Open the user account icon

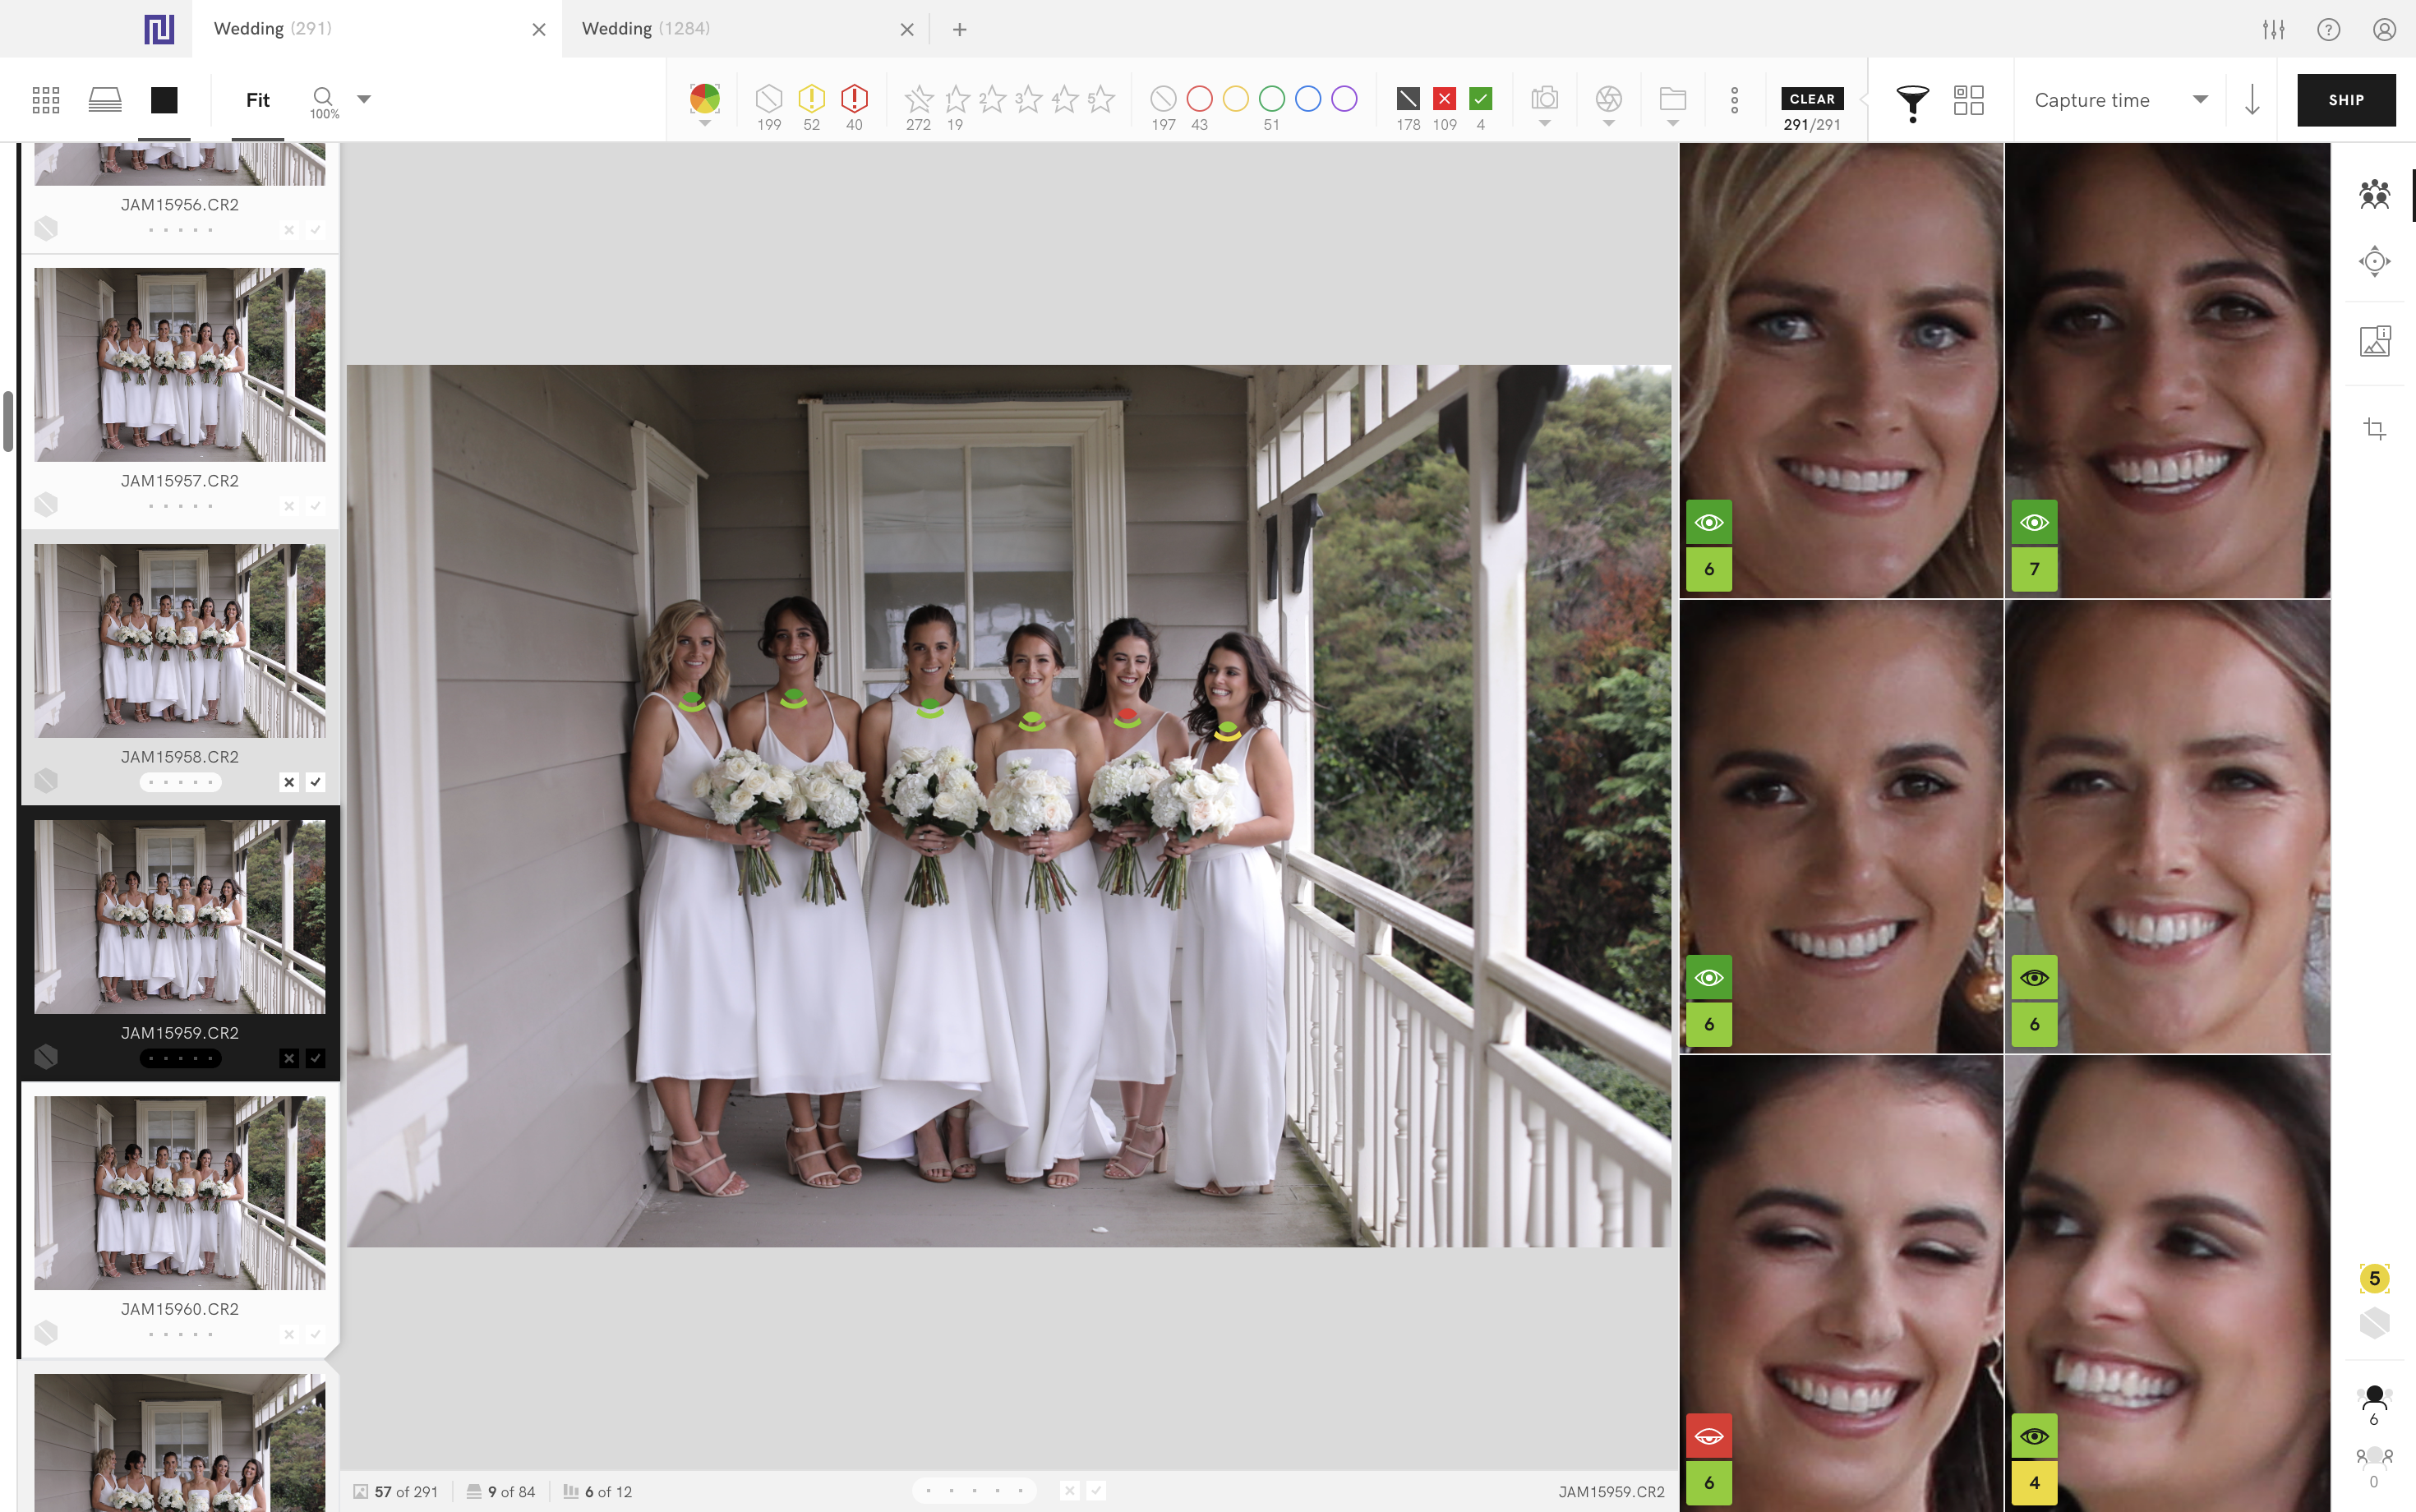pyautogui.click(x=2385, y=29)
